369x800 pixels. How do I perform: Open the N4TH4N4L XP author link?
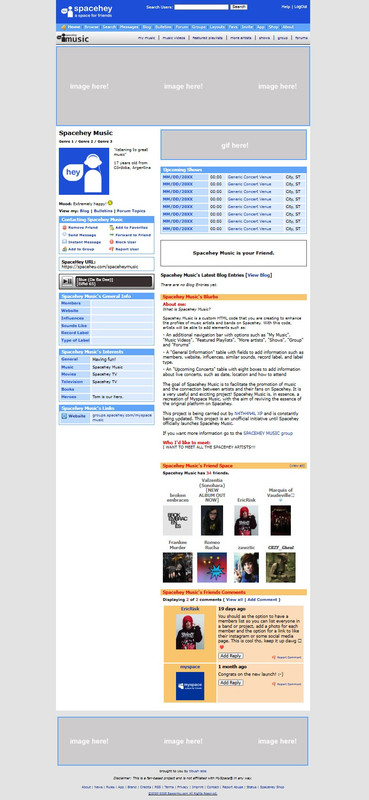[x=249, y=413]
